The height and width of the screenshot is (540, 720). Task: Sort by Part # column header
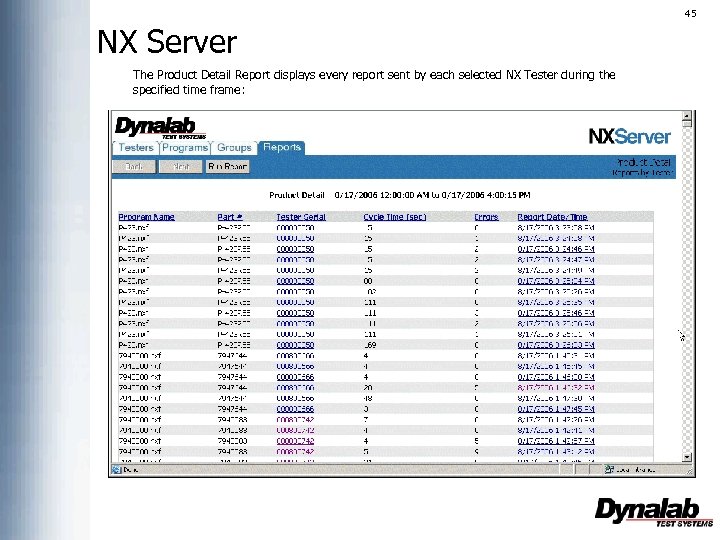coord(230,217)
